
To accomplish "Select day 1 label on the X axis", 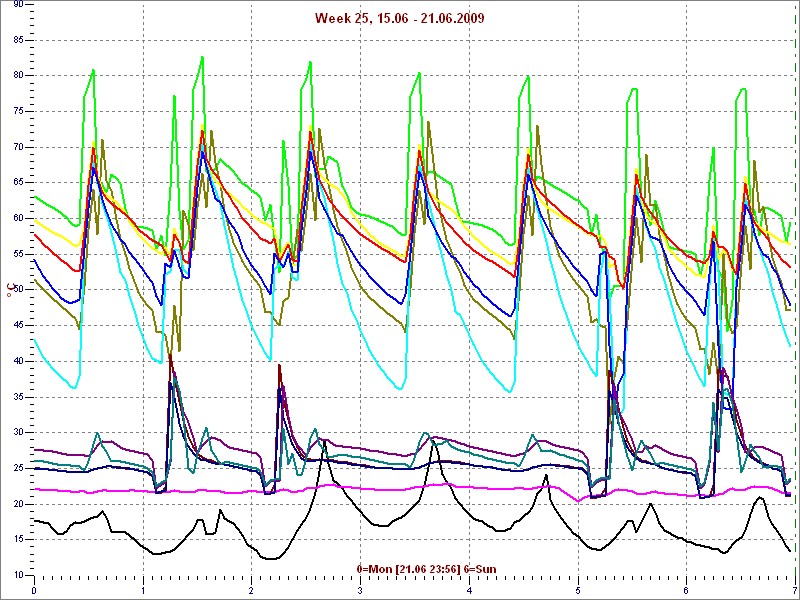I will pos(143,591).
